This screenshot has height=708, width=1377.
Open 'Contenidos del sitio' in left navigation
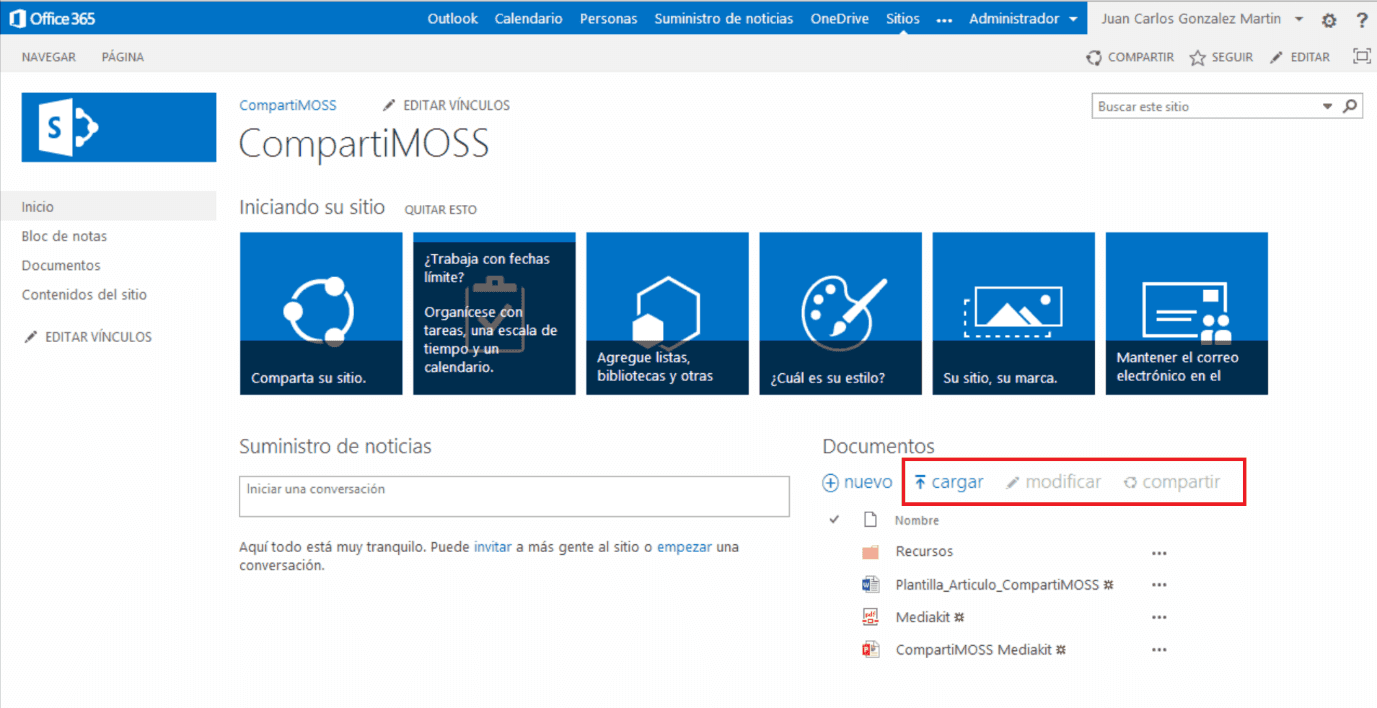pos(84,294)
